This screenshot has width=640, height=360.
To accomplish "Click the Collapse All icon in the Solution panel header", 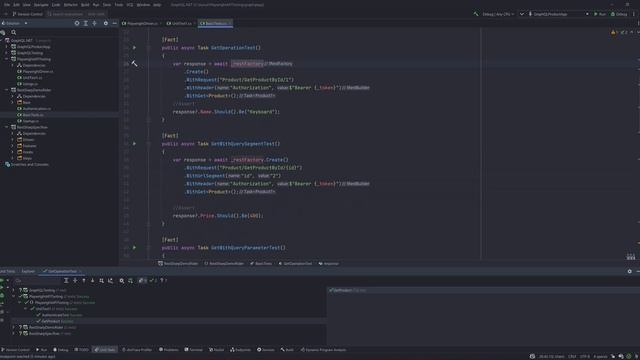I will (95, 23).
